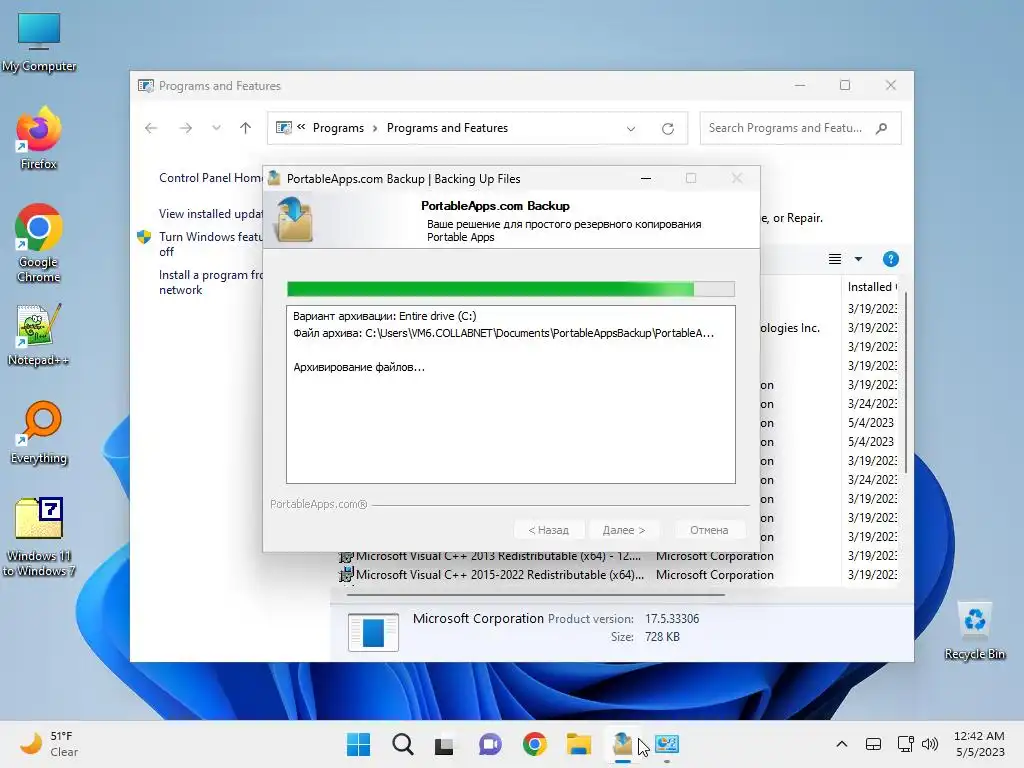Select the Programs and Features breadcrumb

pos(447,128)
